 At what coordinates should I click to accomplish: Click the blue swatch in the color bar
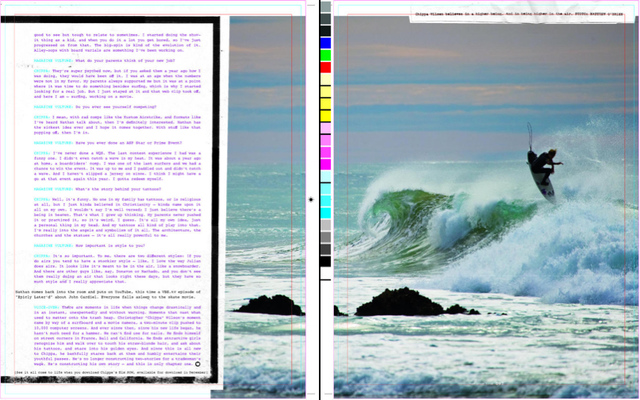(x=325, y=43)
